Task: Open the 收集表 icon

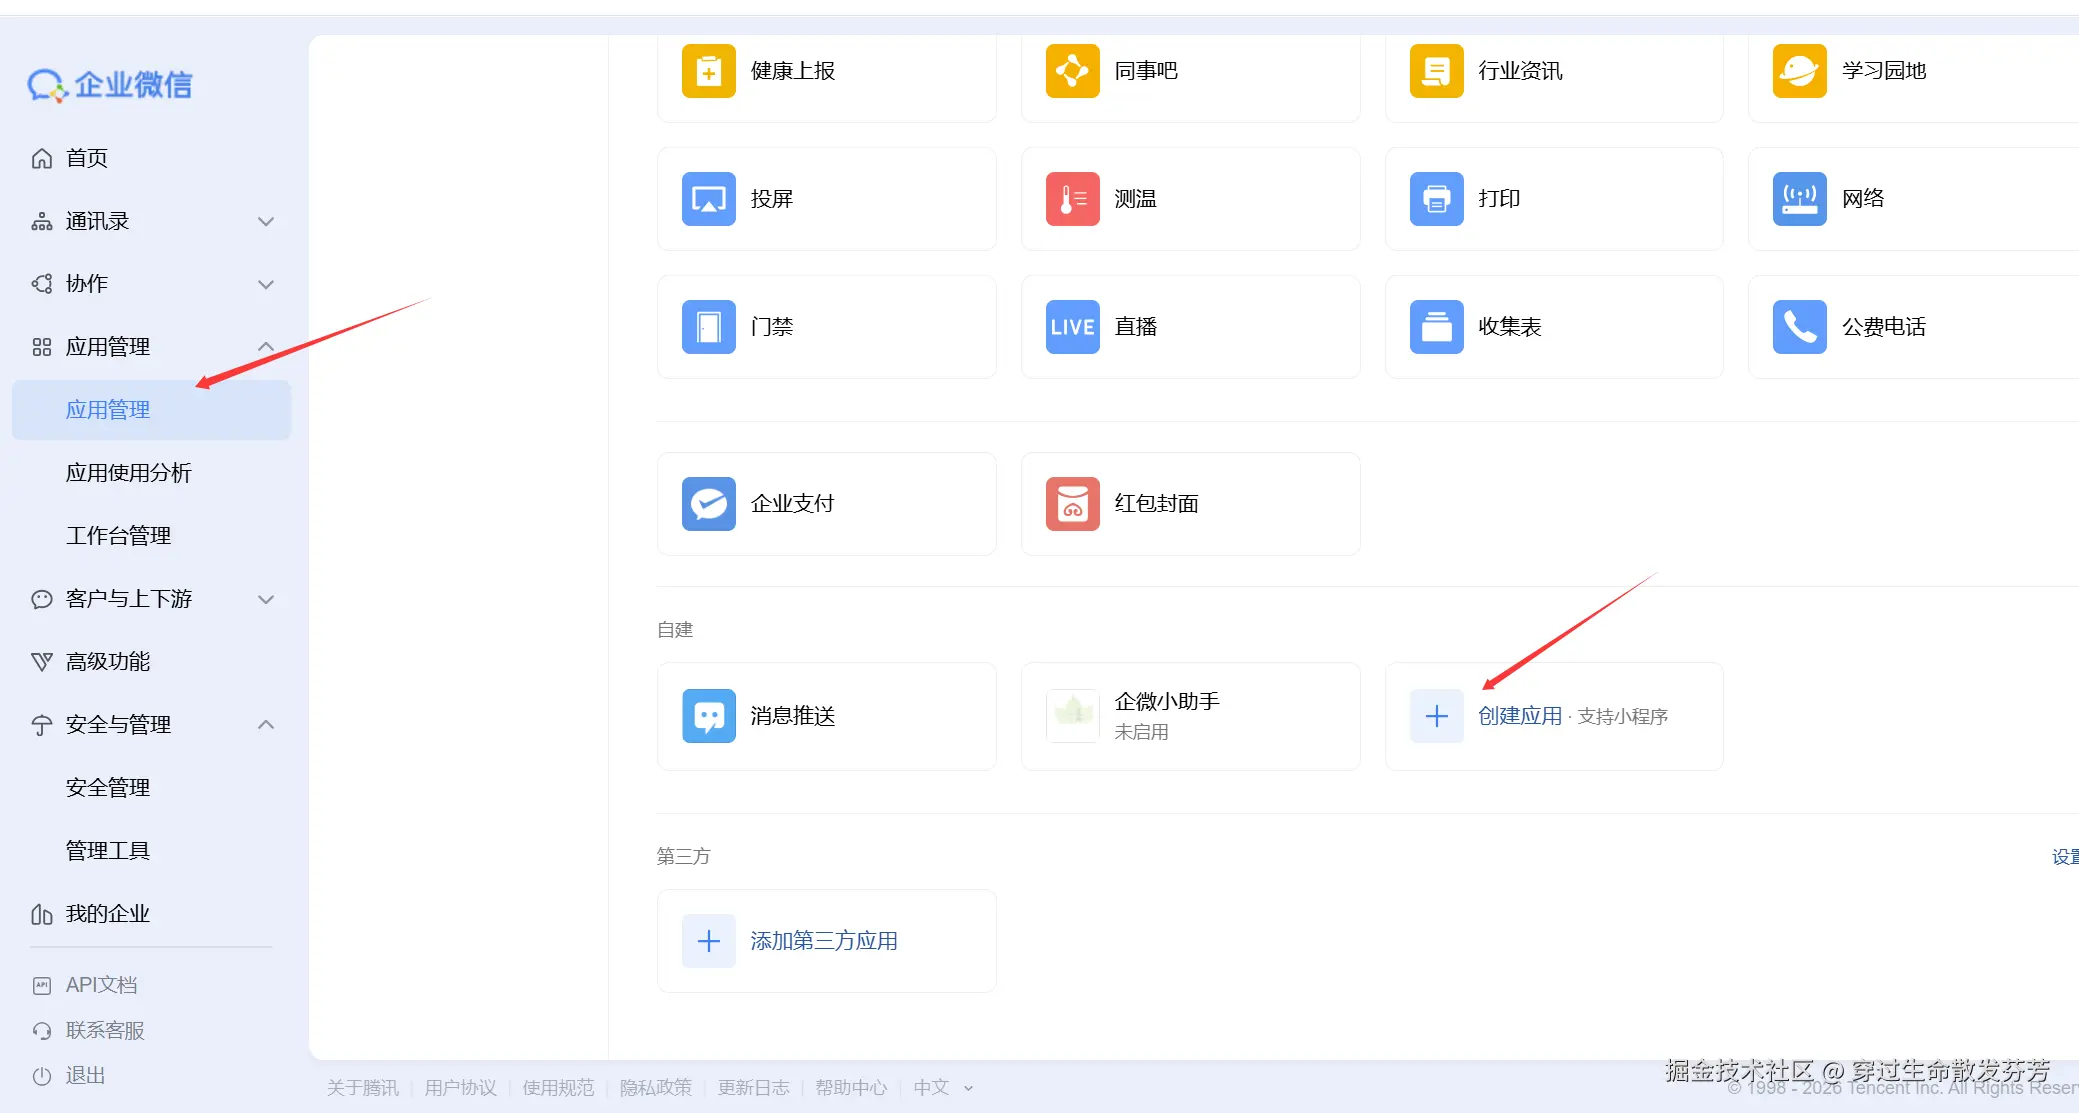Action: click(1436, 327)
